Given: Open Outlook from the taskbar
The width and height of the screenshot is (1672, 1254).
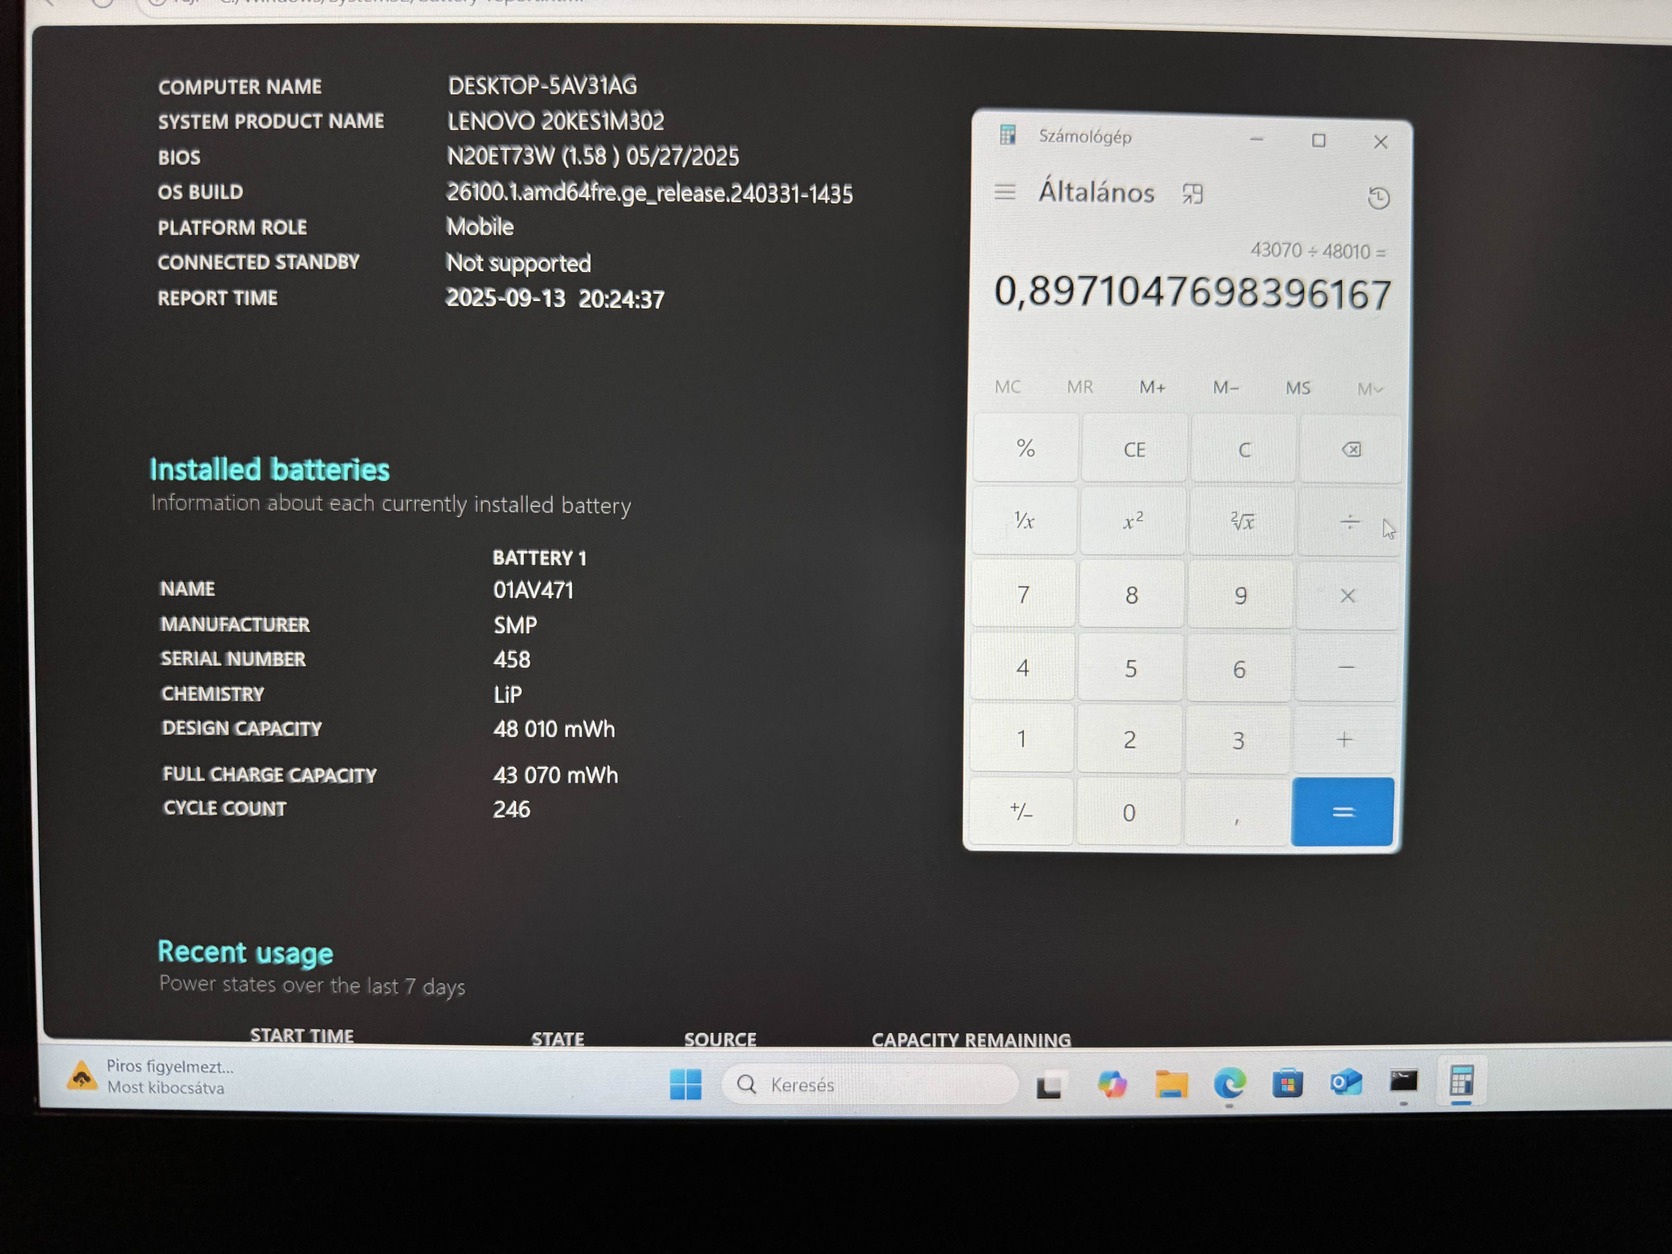Looking at the screenshot, I should [1346, 1082].
